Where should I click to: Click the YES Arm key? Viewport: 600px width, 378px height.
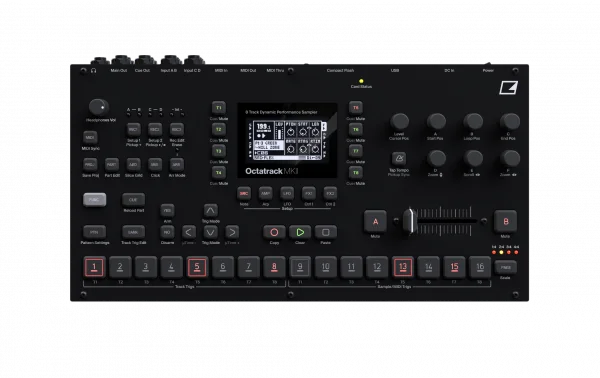coord(167,210)
